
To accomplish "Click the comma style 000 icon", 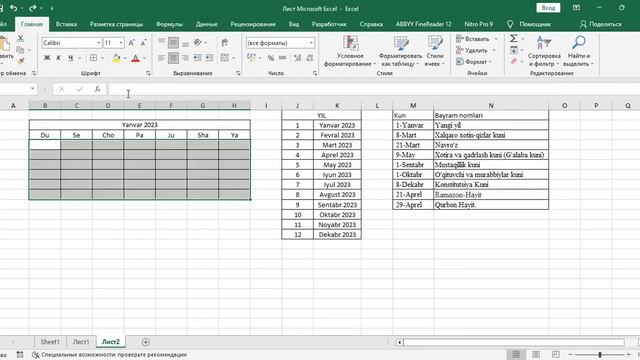I will [282, 58].
